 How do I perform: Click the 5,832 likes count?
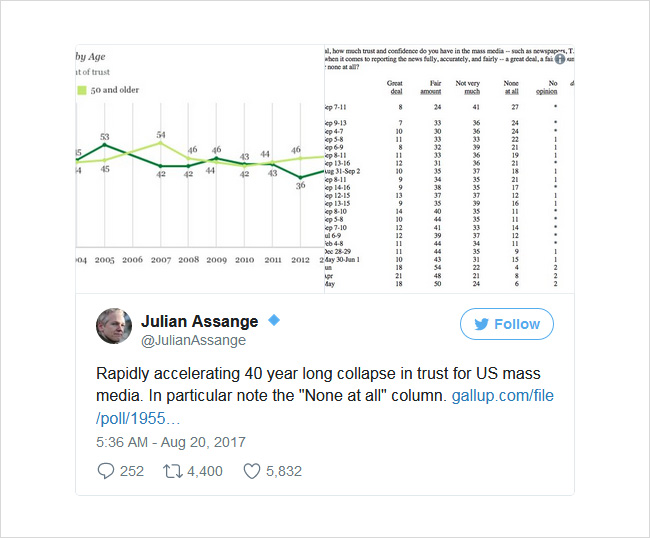pos(284,471)
